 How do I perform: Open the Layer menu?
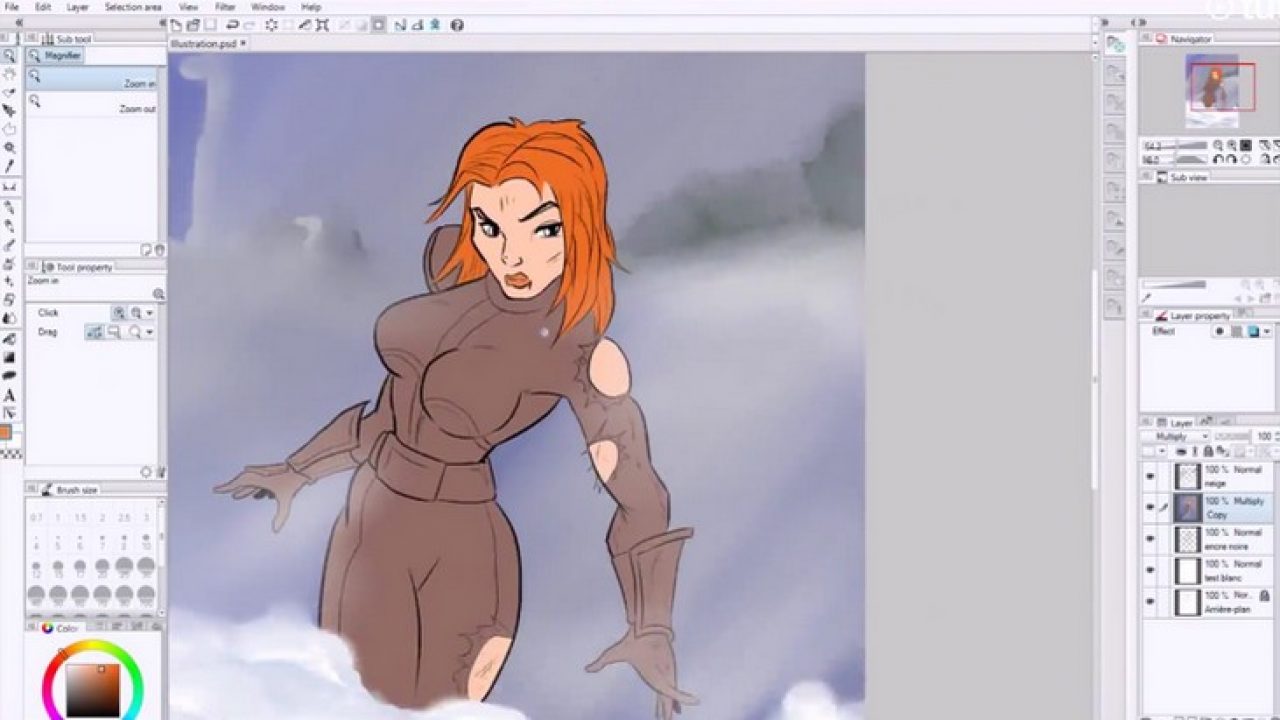(x=77, y=7)
